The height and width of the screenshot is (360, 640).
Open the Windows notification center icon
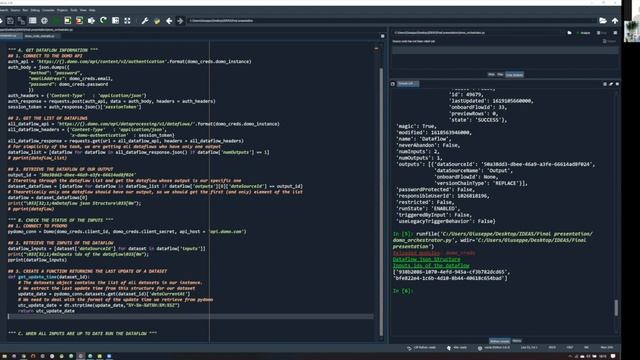point(613,356)
